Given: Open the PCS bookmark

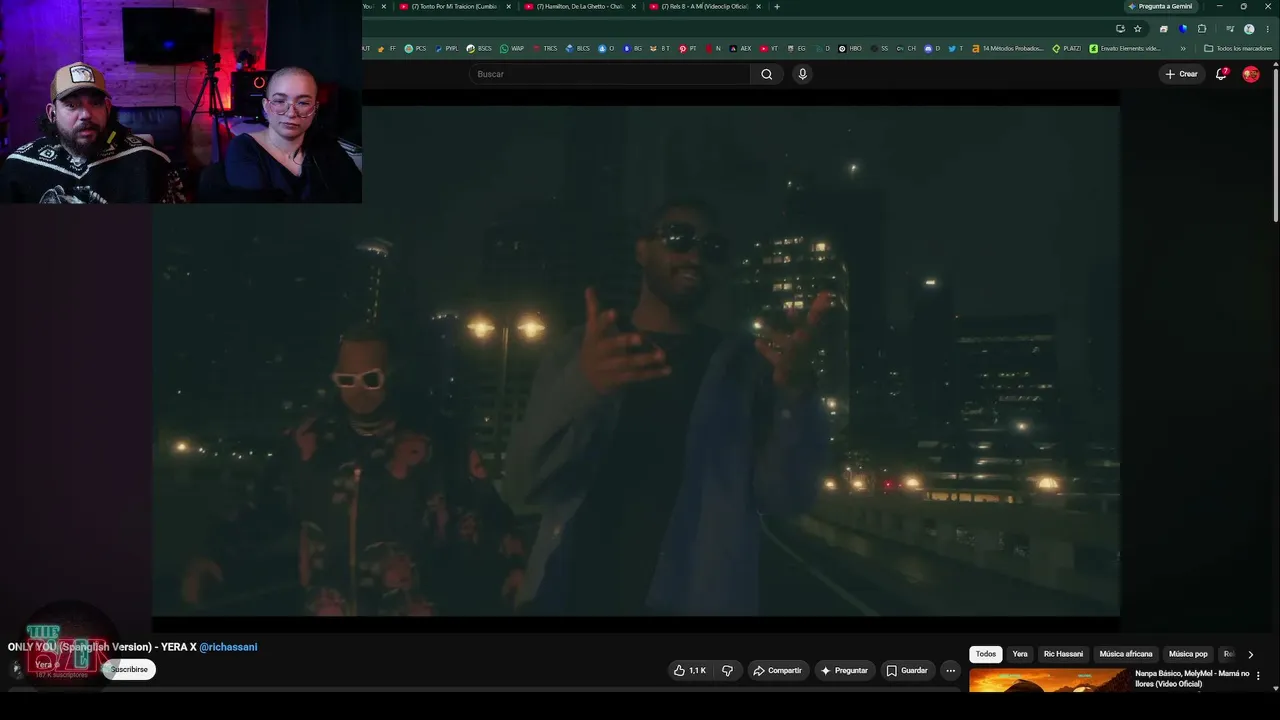Looking at the screenshot, I should (x=415, y=48).
